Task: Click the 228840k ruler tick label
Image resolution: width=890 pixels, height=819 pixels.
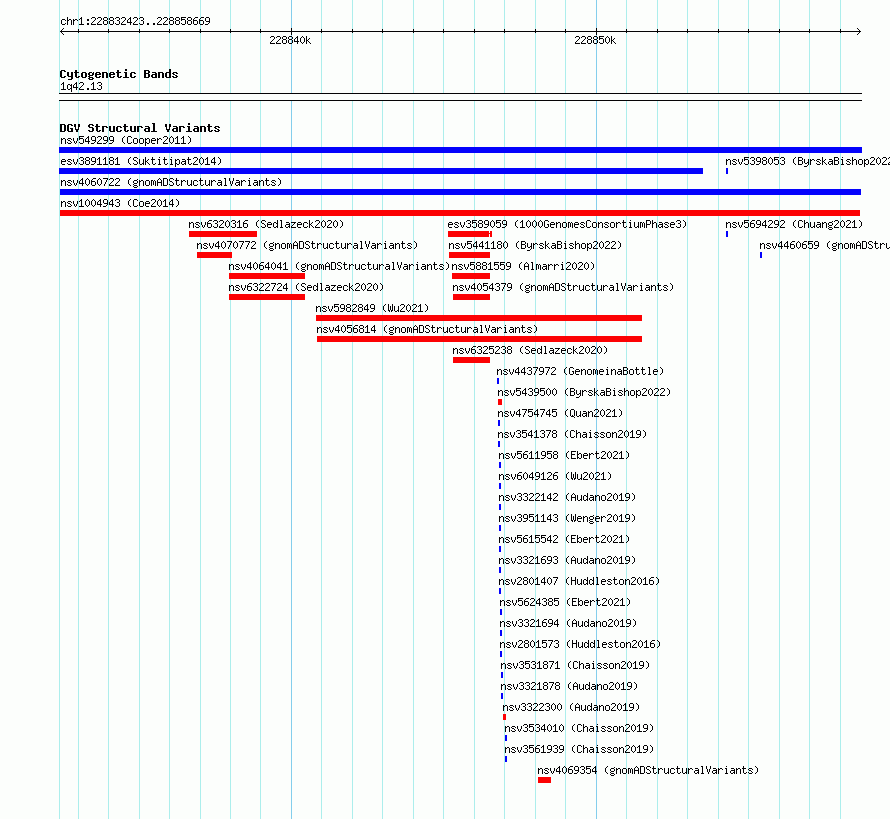Action: [x=290, y=40]
